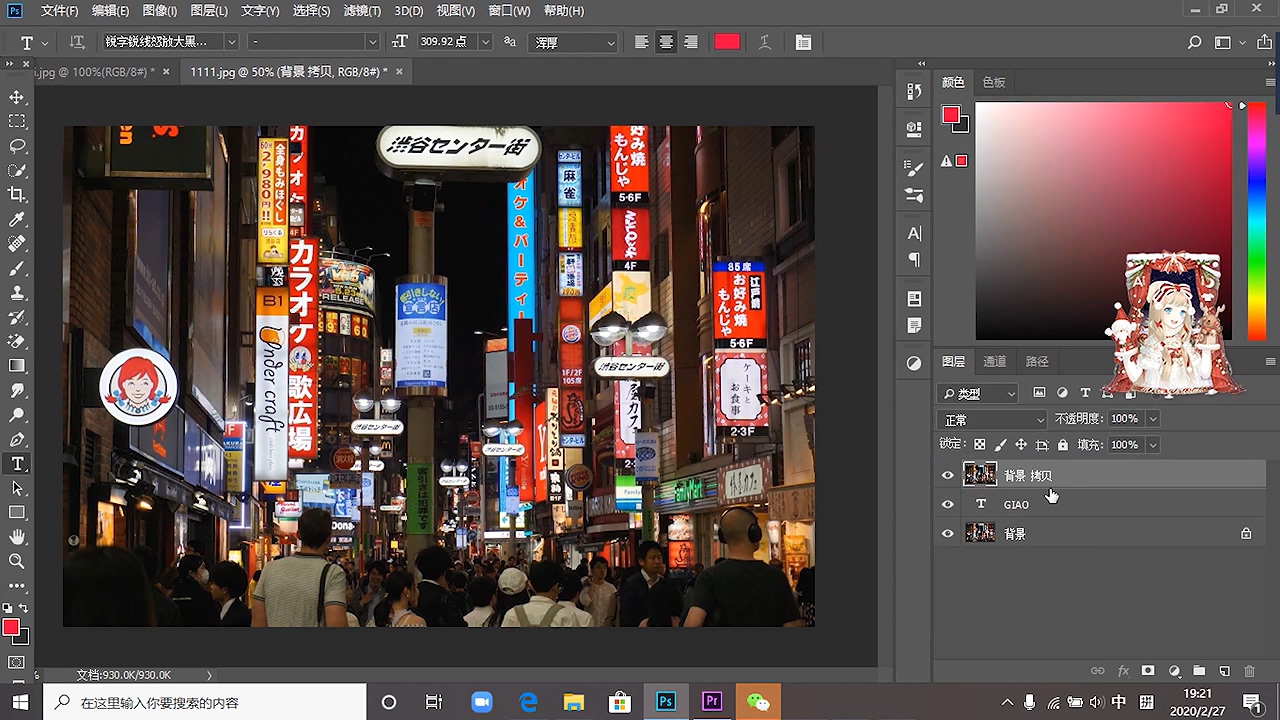Click the create new layer icon

point(1224,671)
